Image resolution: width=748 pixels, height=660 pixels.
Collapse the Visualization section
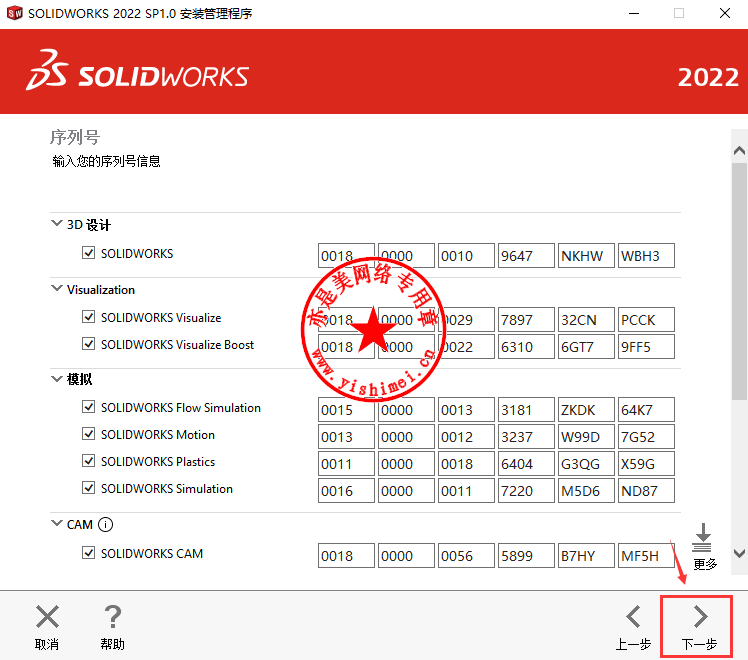pyautogui.click(x=57, y=288)
